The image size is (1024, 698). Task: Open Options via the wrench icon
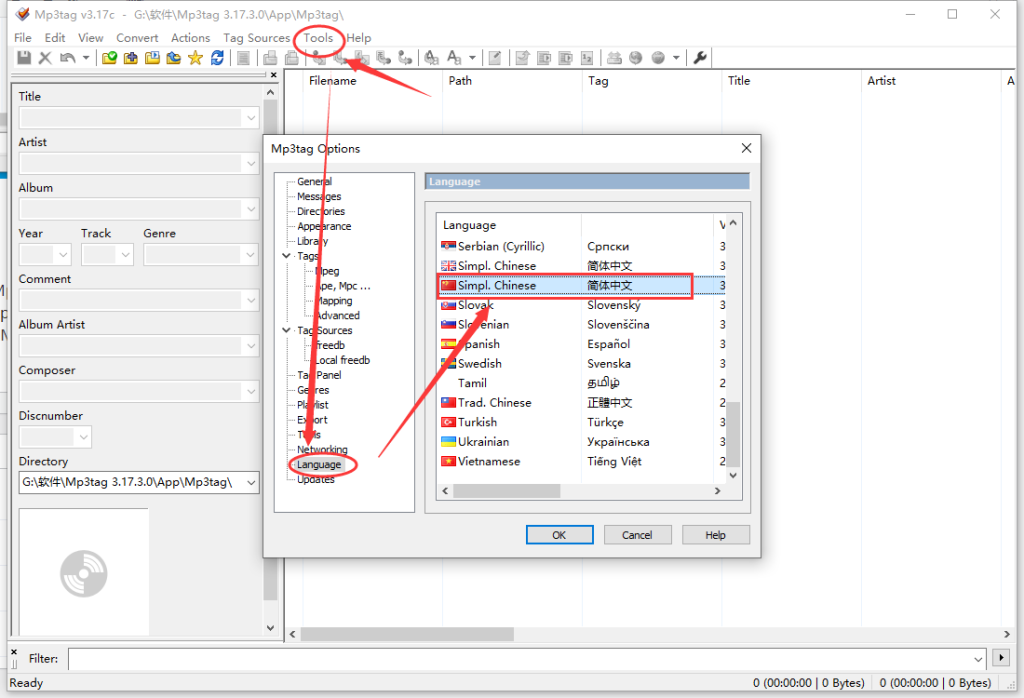tap(700, 58)
